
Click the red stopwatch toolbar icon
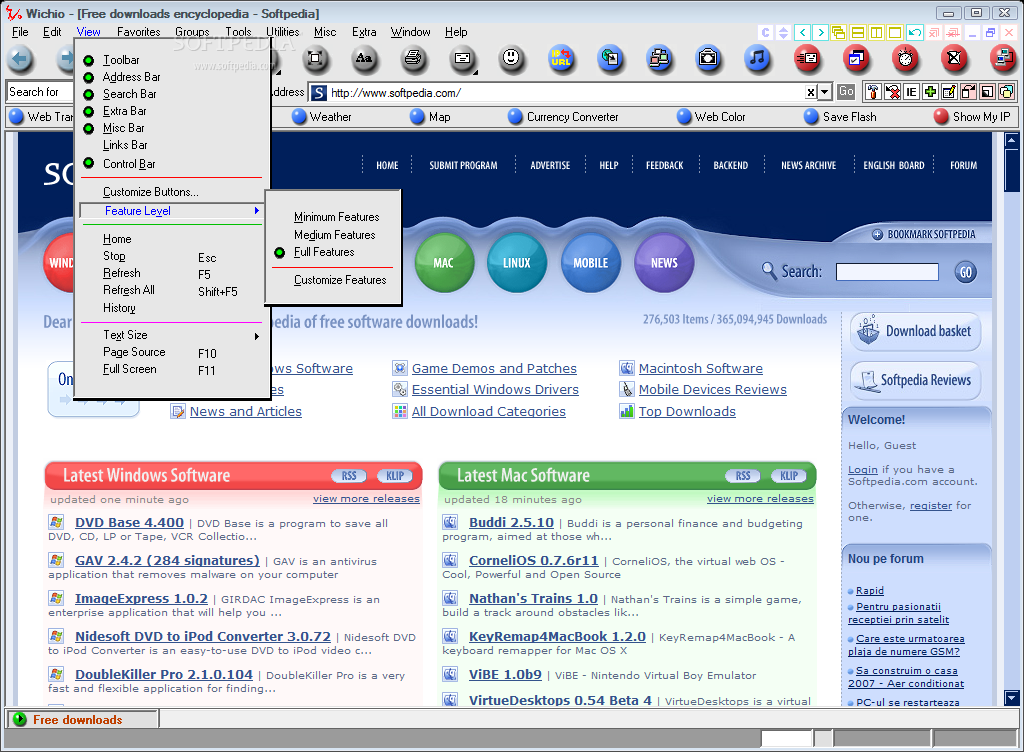pos(905,59)
